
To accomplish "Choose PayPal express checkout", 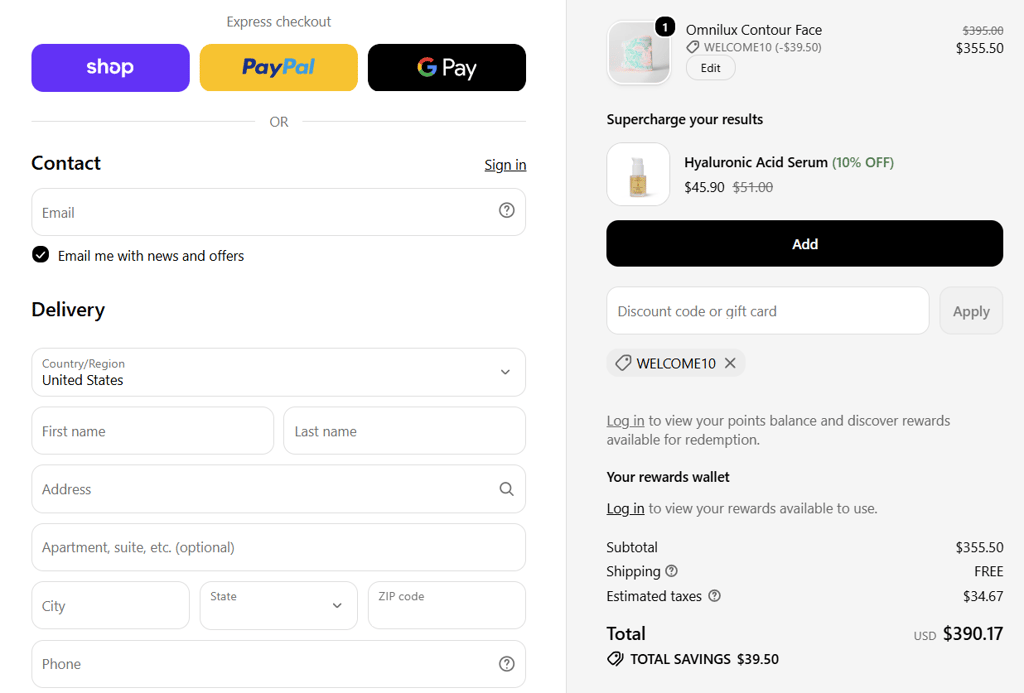I will pos(279,68).
